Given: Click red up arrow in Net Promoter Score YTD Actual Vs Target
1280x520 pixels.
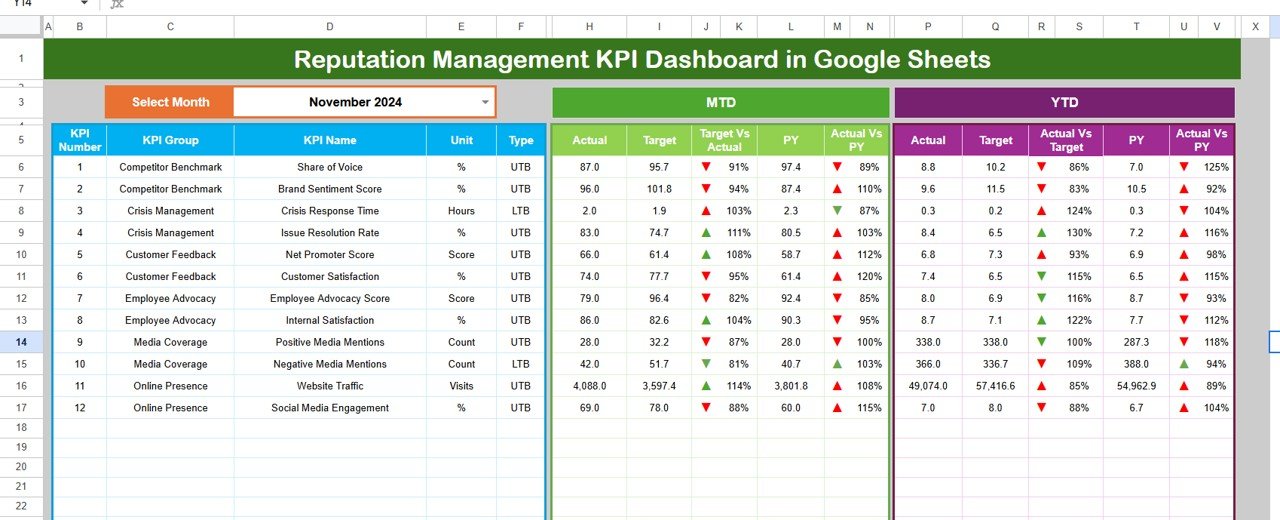Looking at the screenshot, I should pos(1042,255).
